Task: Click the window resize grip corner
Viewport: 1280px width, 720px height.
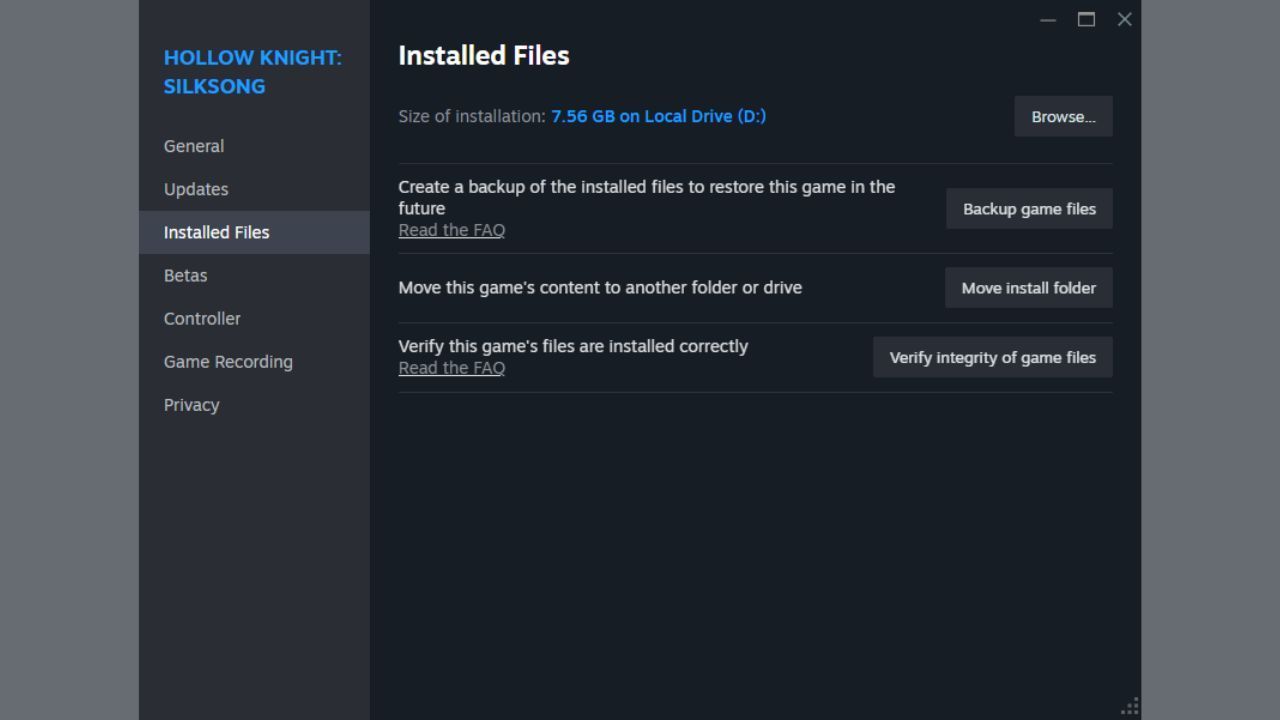Action: 1131,708
